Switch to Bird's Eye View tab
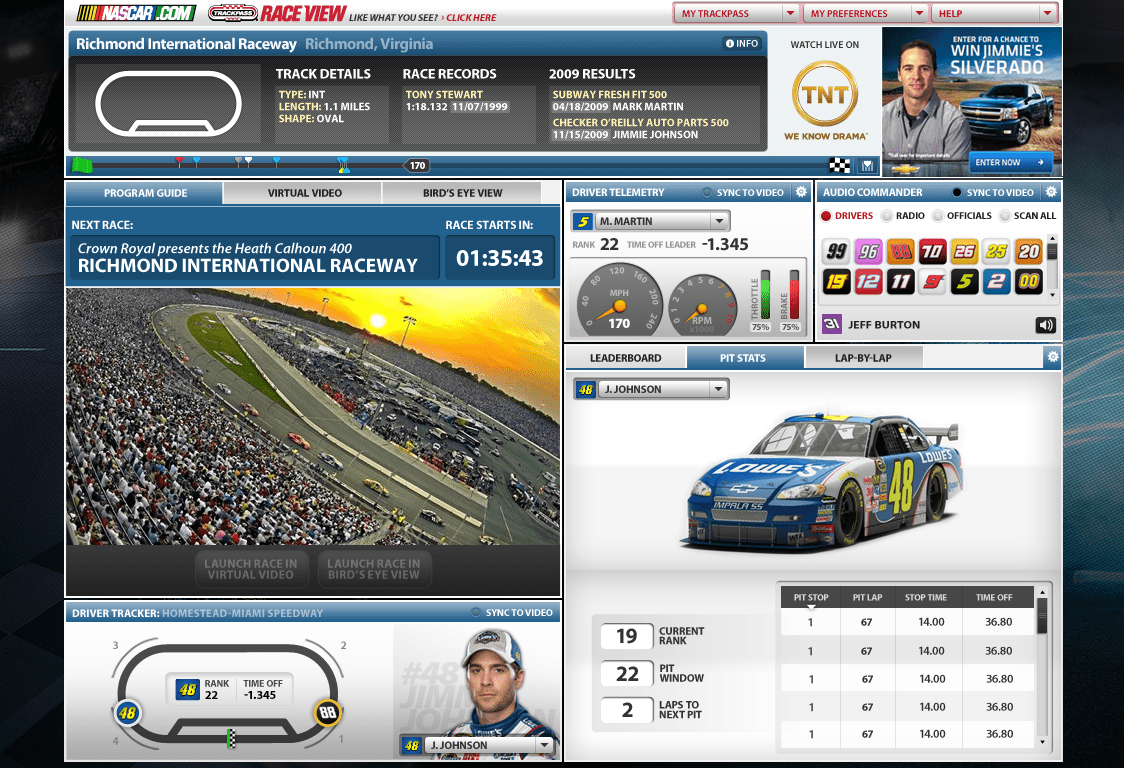Screen dimensions: 1124x768 pos(462,193)
